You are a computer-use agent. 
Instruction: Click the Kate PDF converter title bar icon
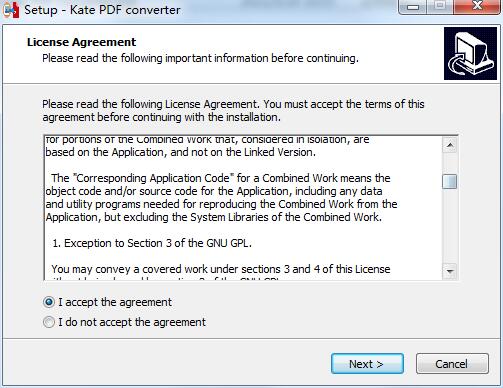click(x=11, y=10)
